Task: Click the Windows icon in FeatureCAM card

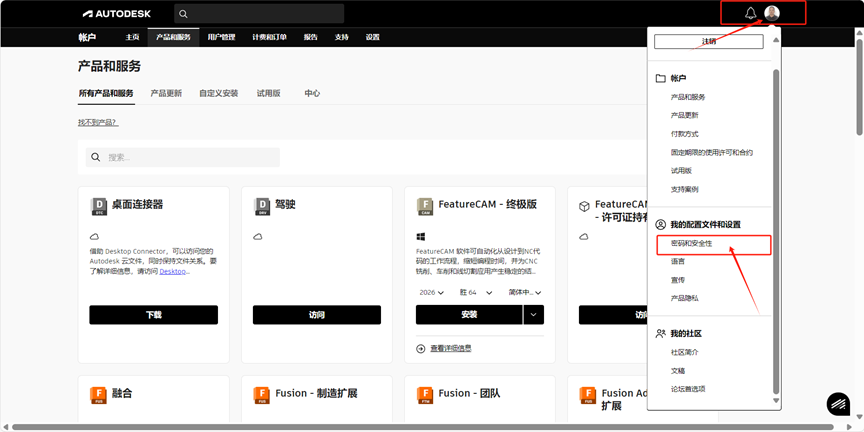Action: pyautogui.click(x=420, y=237)
